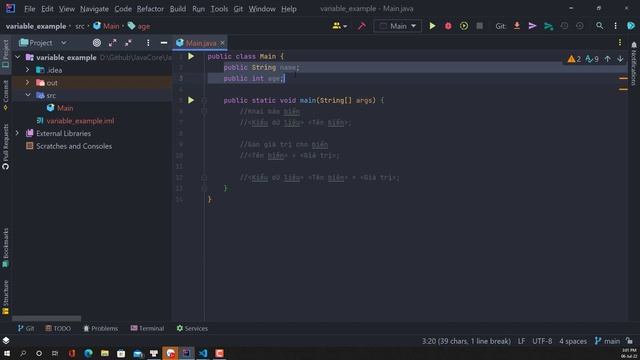Open the Terminal tool window

pyautogui.click(x=147, y=328)
